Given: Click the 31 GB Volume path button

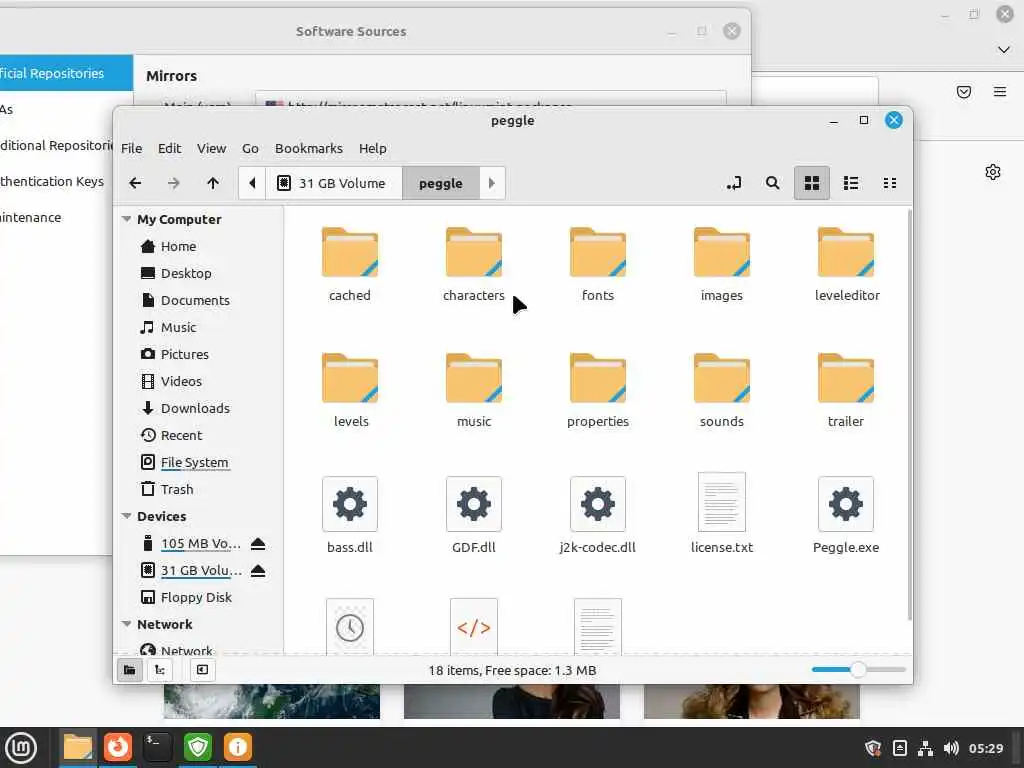Looking at the screenshot, I should point(334,184).
